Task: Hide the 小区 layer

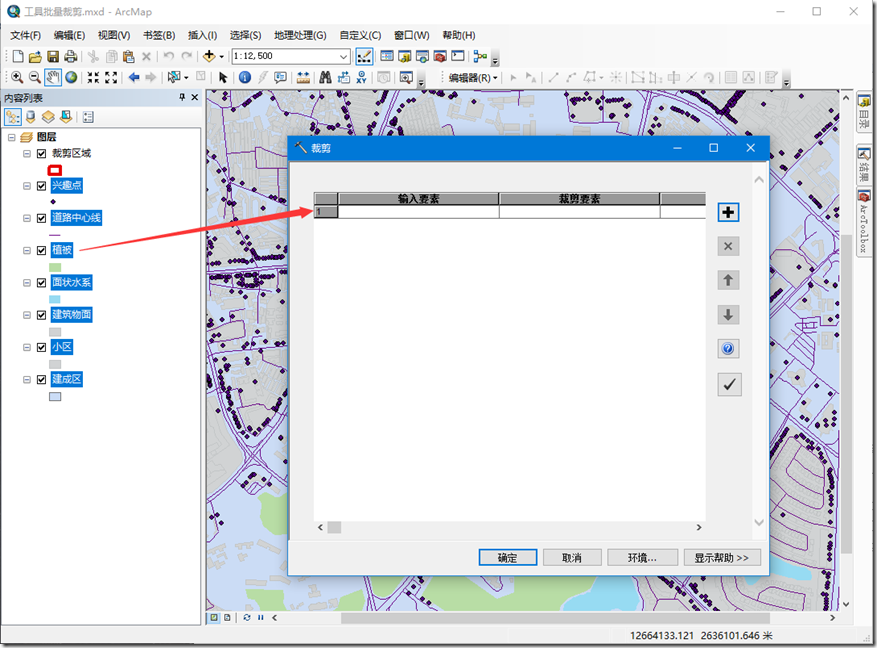Action: coord(41,347)
